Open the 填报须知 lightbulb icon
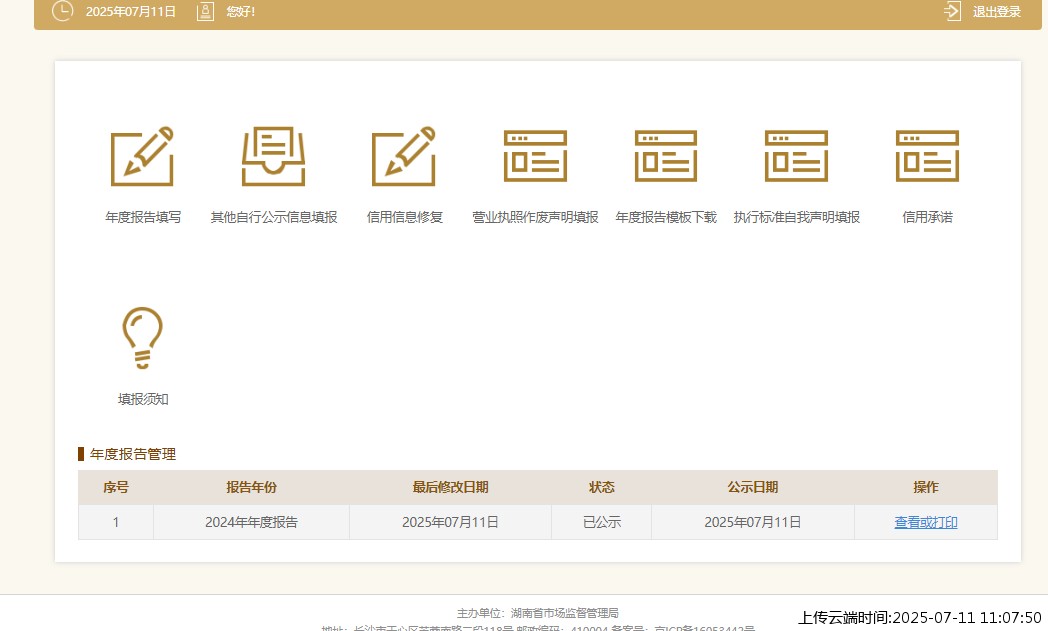Viewport: 1048px width, 631px height. 142,338
